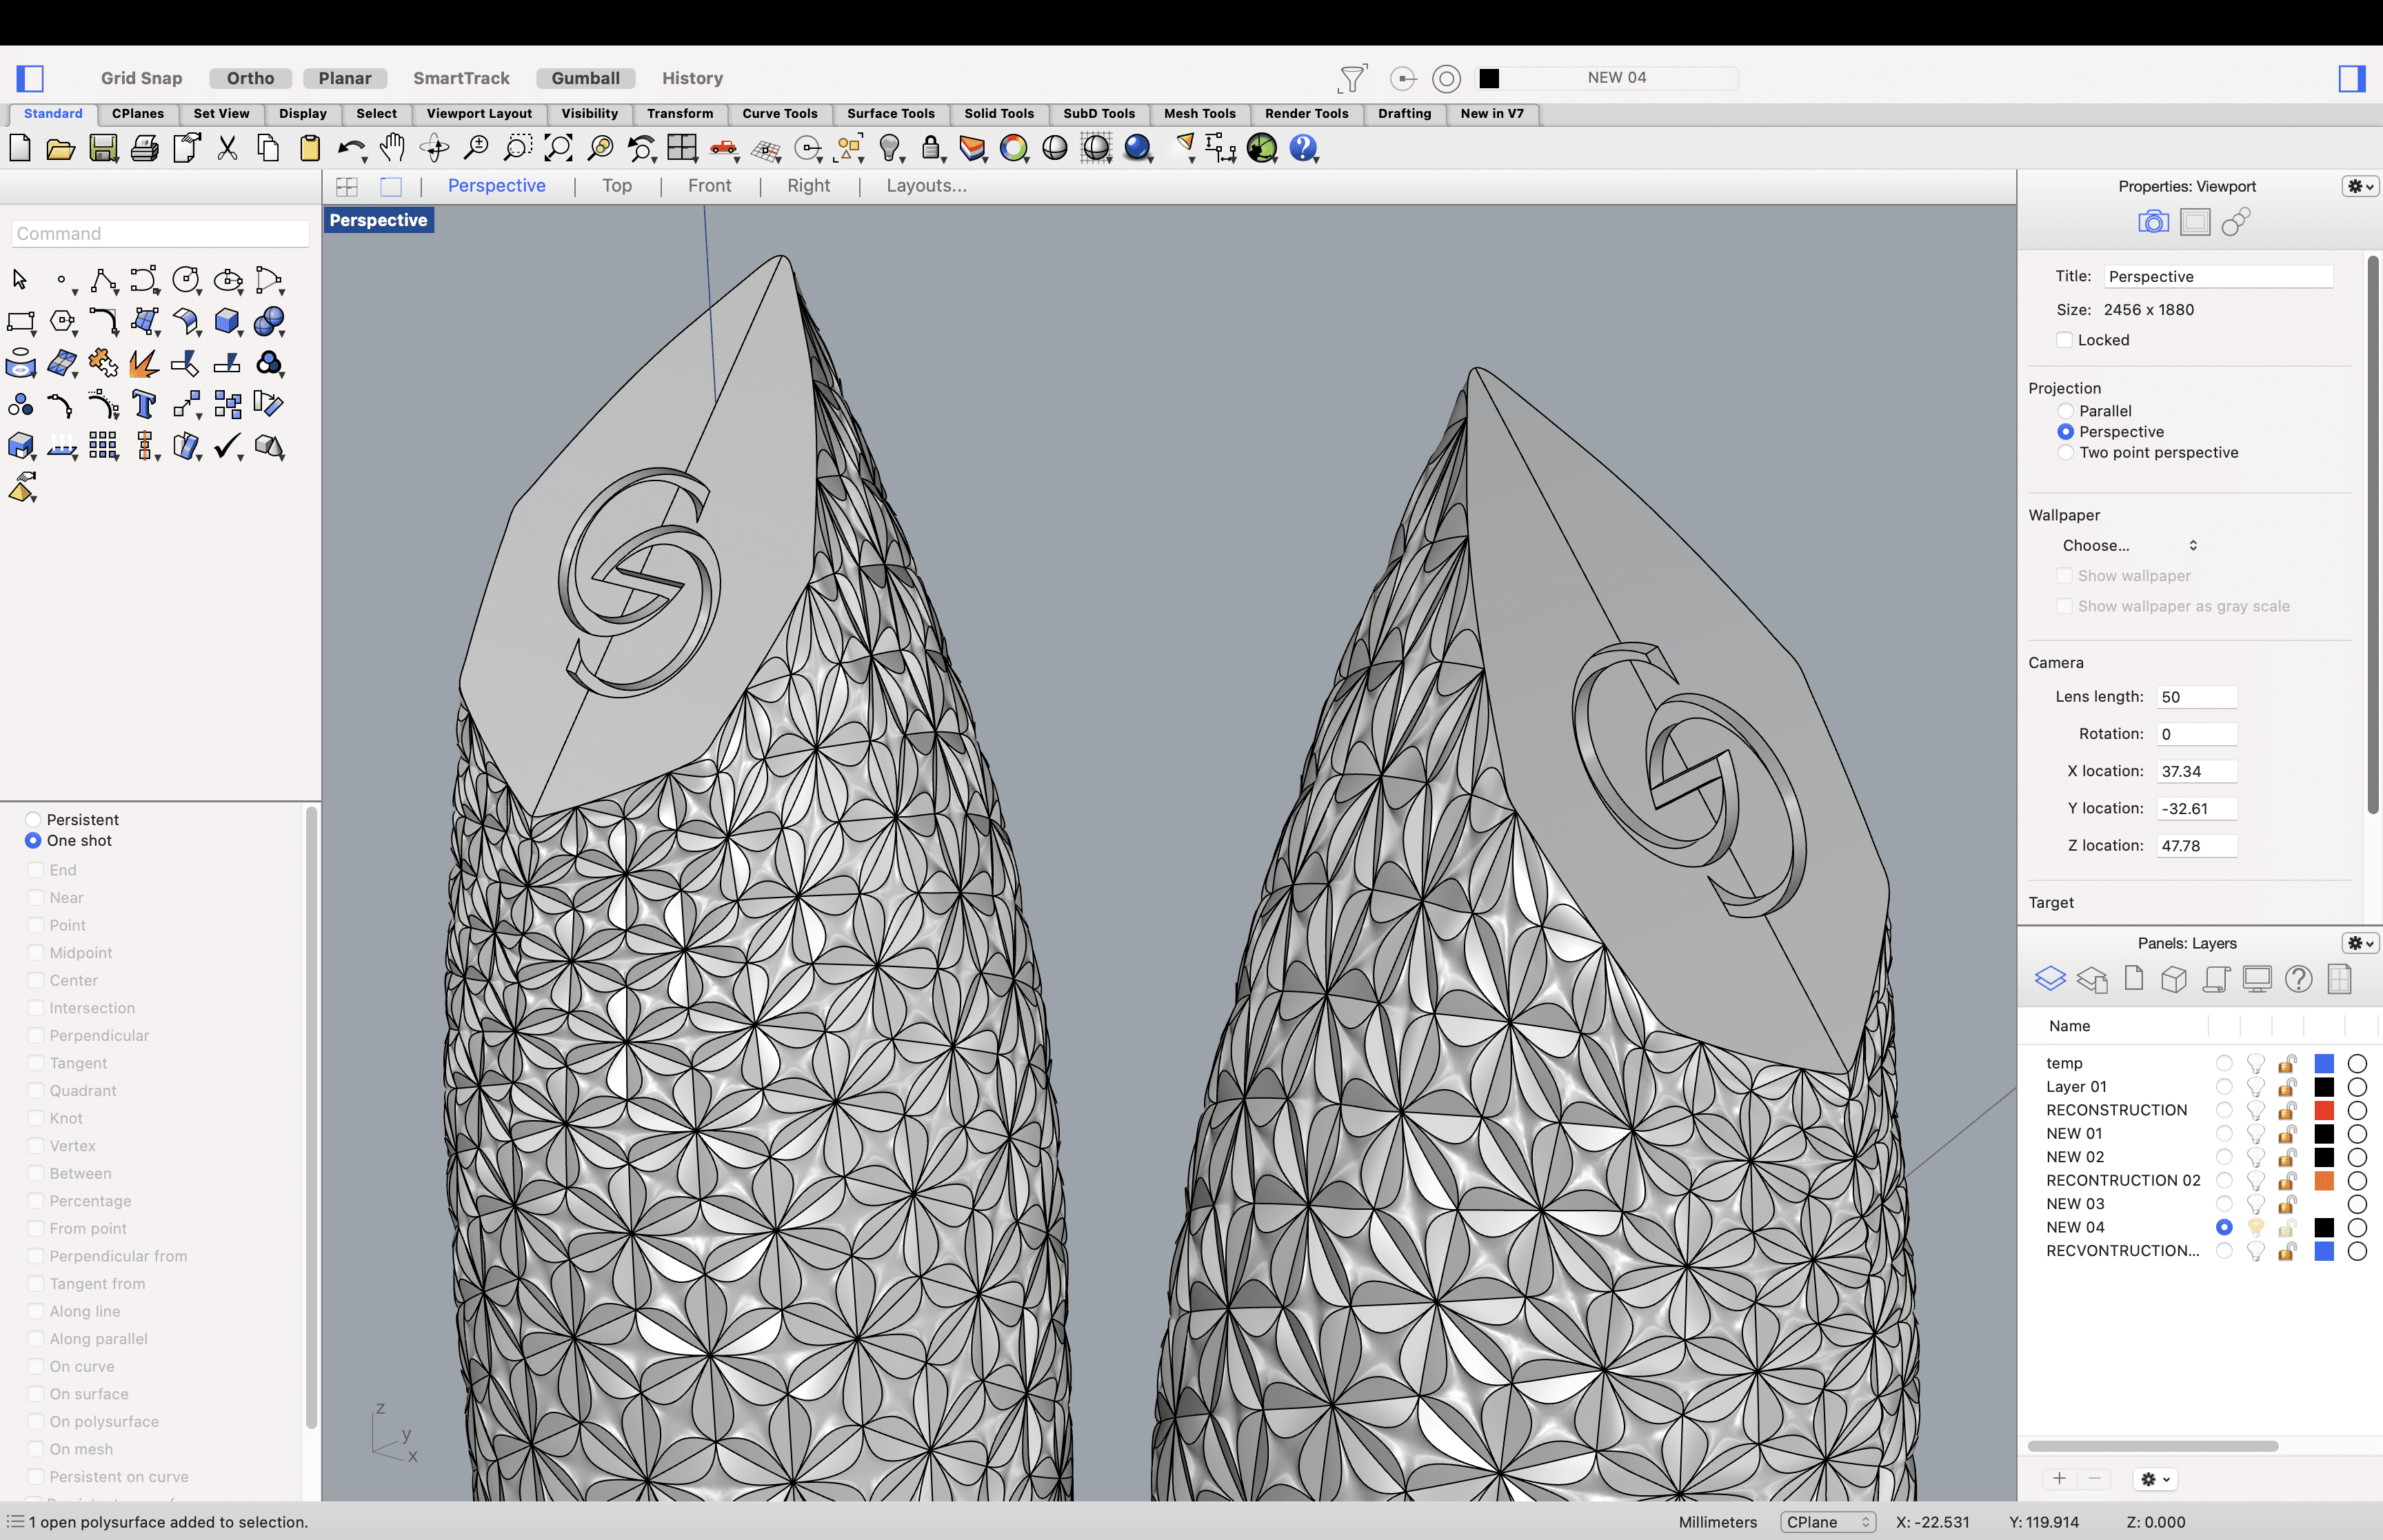
Task: Click the Help question mark icon
Action: pos(1302,148)
